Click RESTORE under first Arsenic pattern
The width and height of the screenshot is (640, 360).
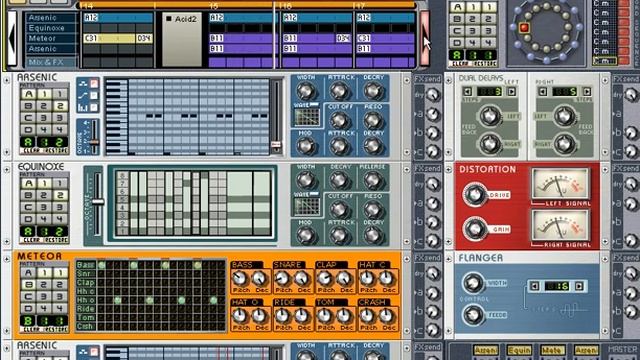(56, 151)
